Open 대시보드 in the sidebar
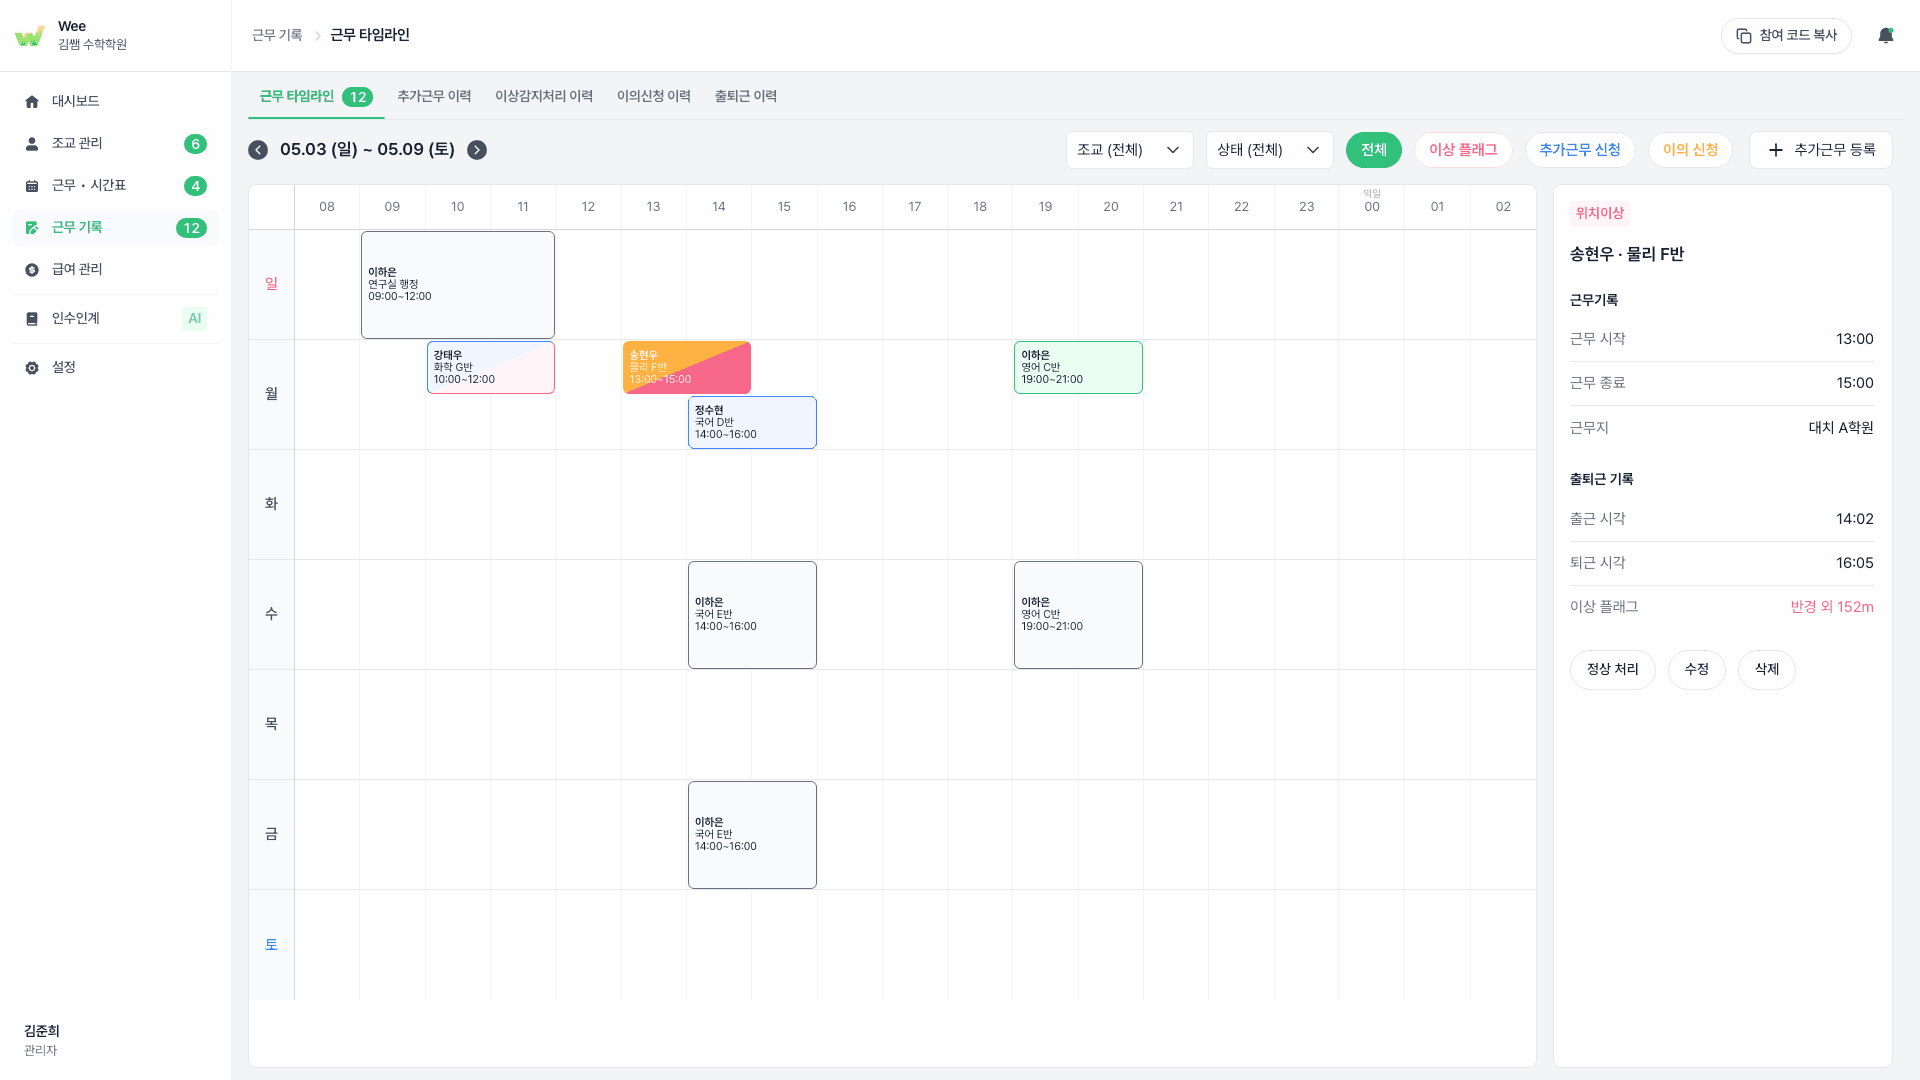 115,102
